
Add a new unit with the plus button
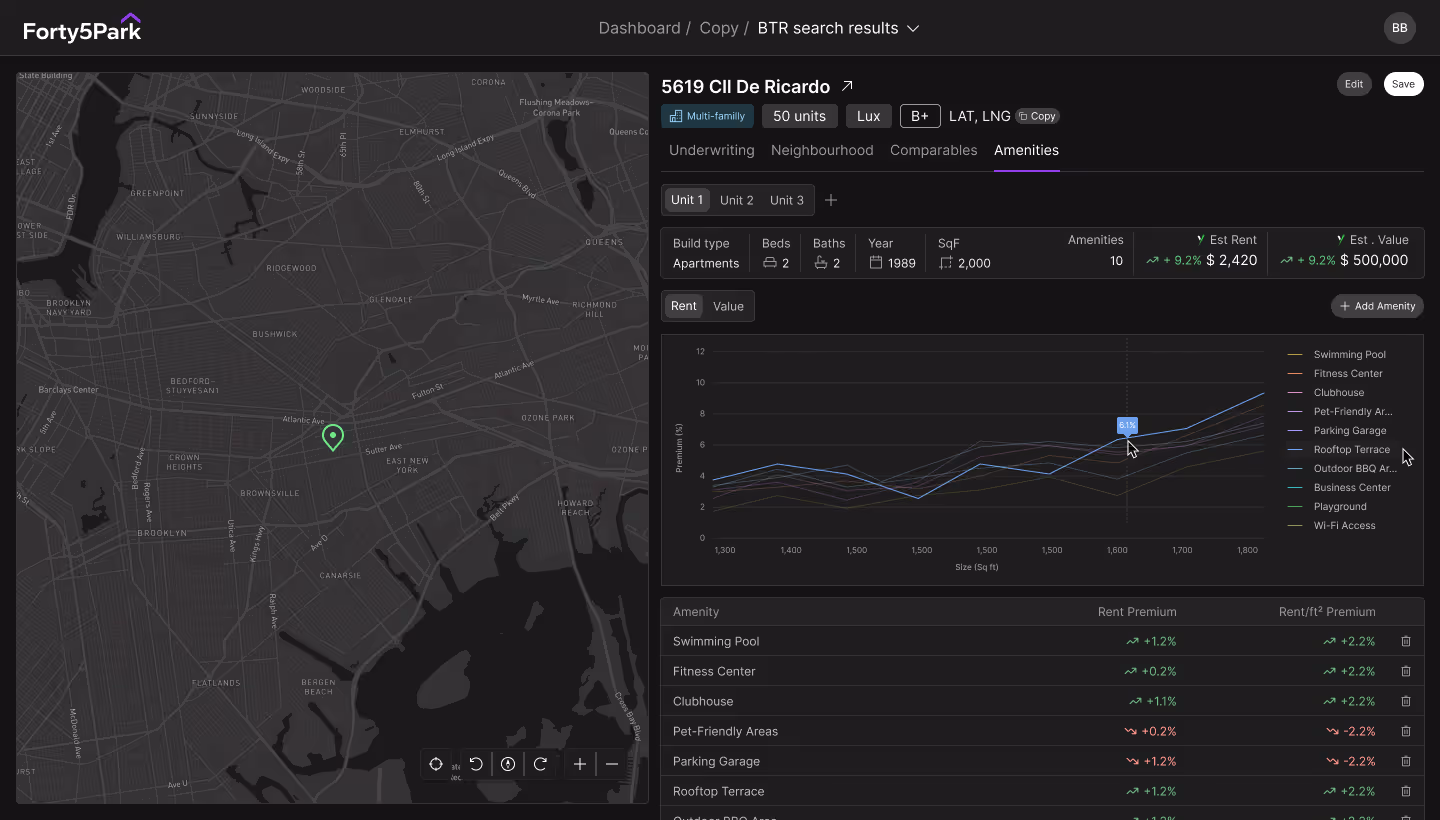tap(831, 200)
